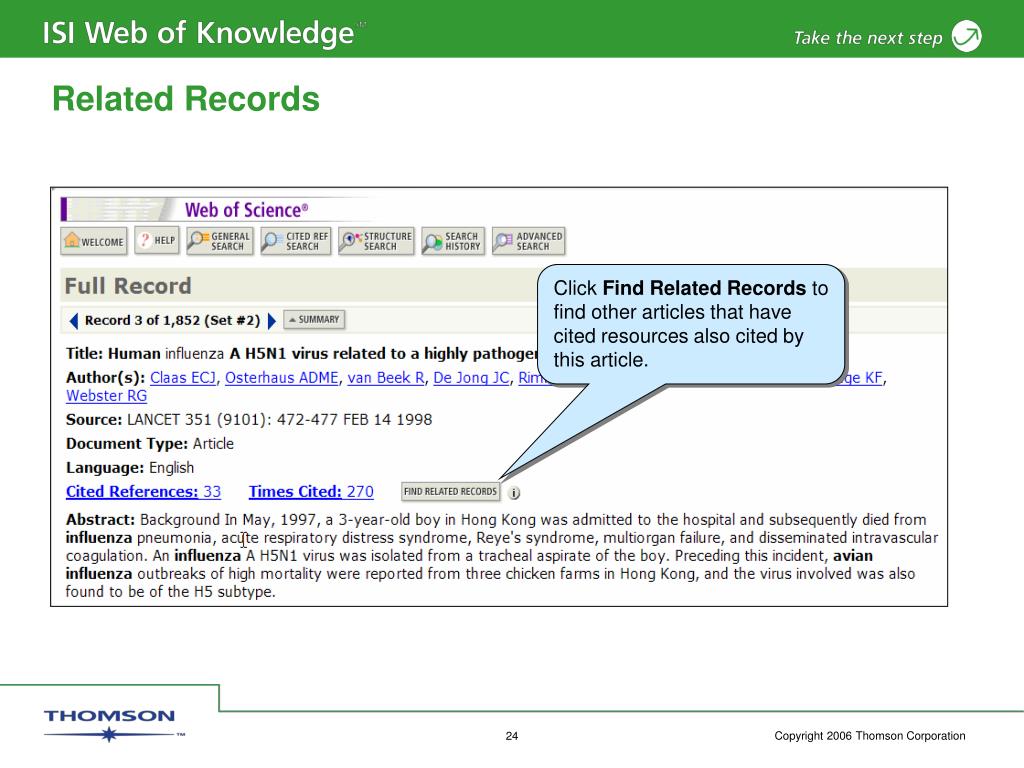Viewport: 1024px width, 768px height.
Task: View the Search History
Action: pos(453,241)
